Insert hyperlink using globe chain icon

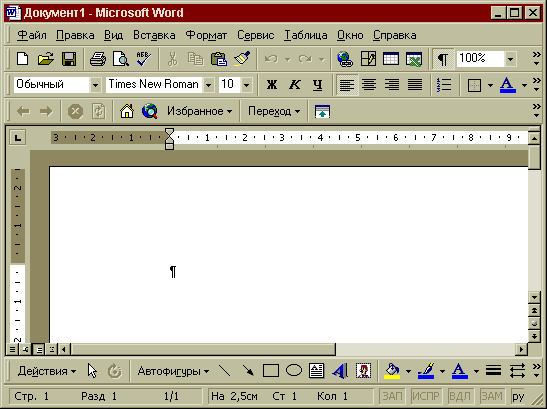pos(345,59)
